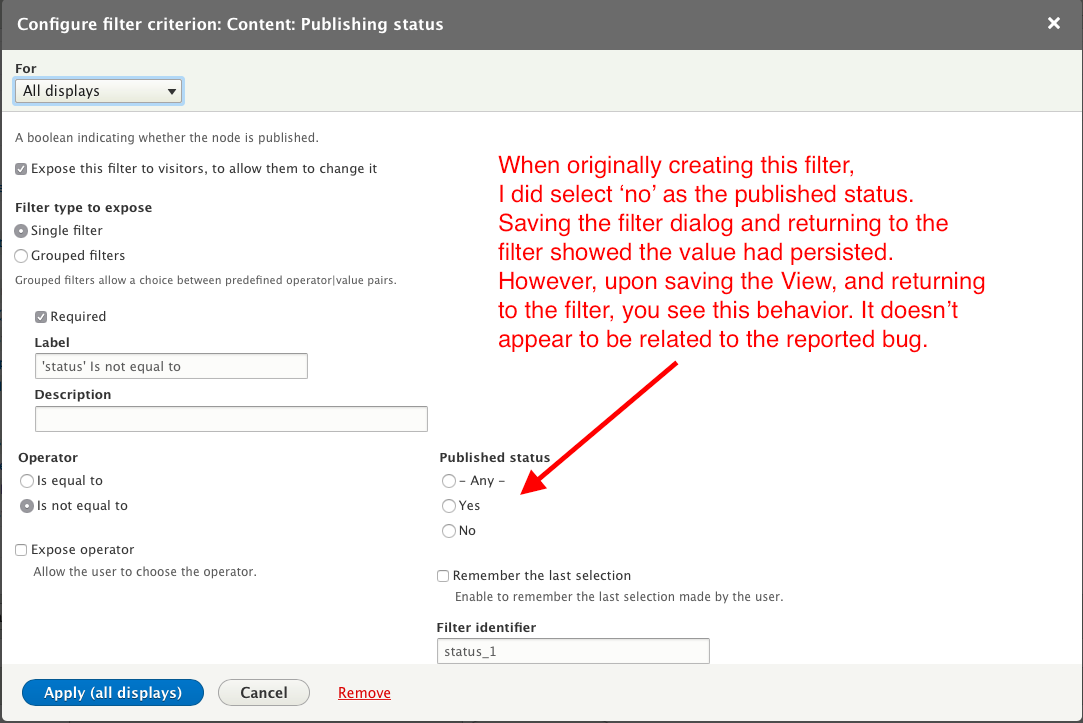Set published status to 'Yes'
1083x723 pixels.
pyautogui.click(x=449, y=506)
